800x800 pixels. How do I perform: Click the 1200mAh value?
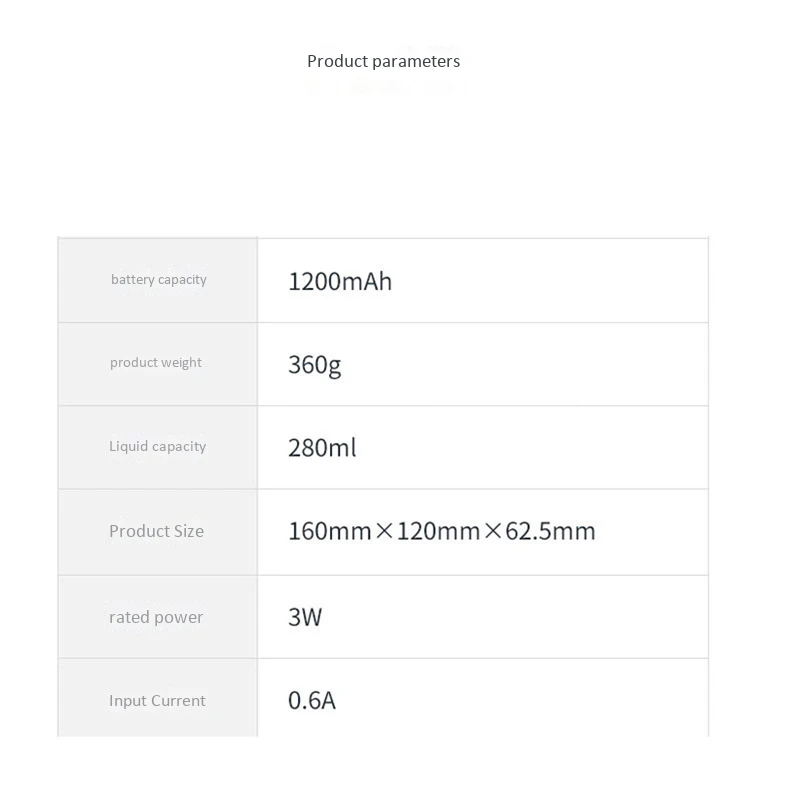[x=340, y=282]
